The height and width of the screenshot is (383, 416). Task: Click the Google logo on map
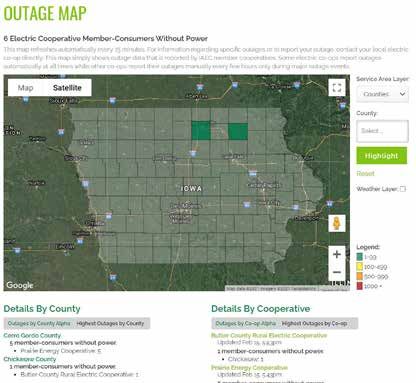[20, 285]
